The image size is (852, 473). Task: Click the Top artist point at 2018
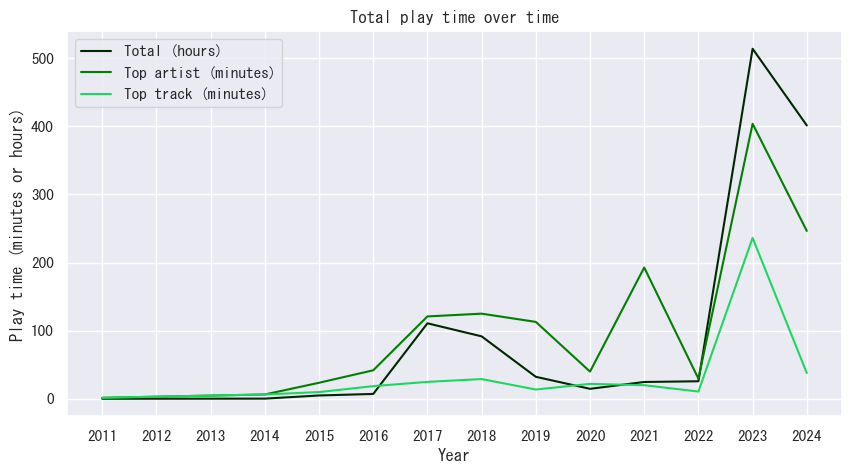click(x=481, y=314)
